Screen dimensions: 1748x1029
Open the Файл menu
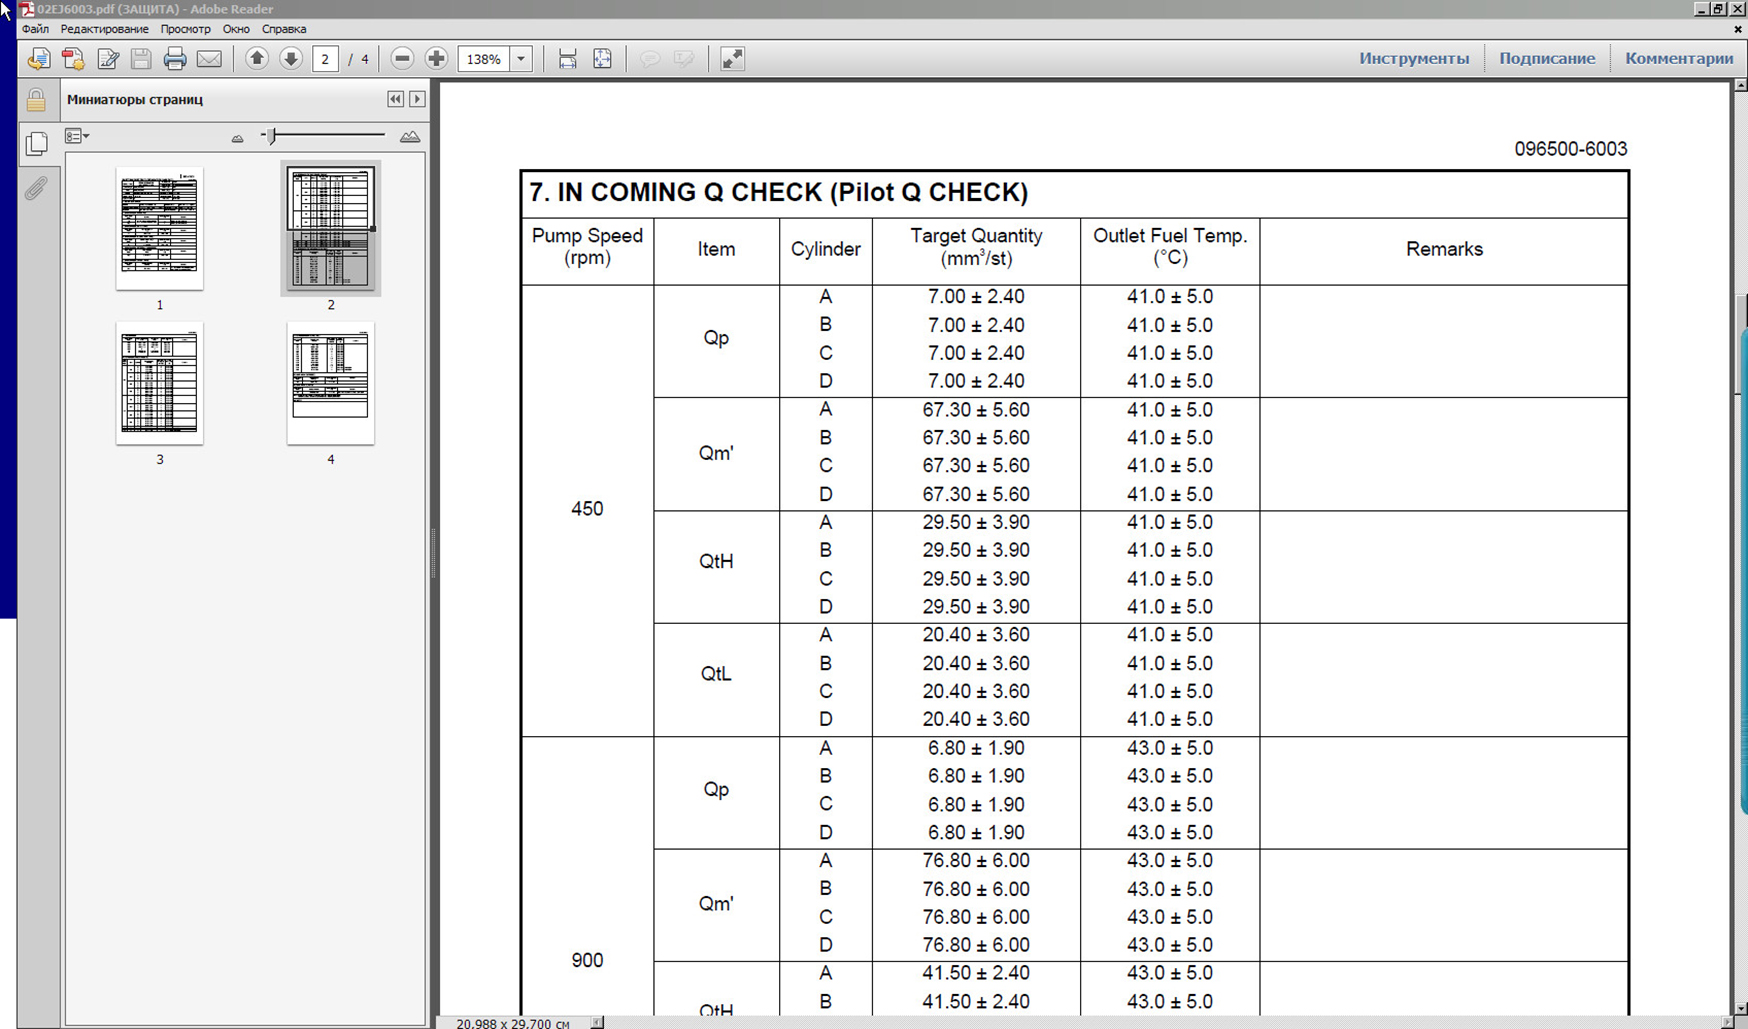coord(35,29)
